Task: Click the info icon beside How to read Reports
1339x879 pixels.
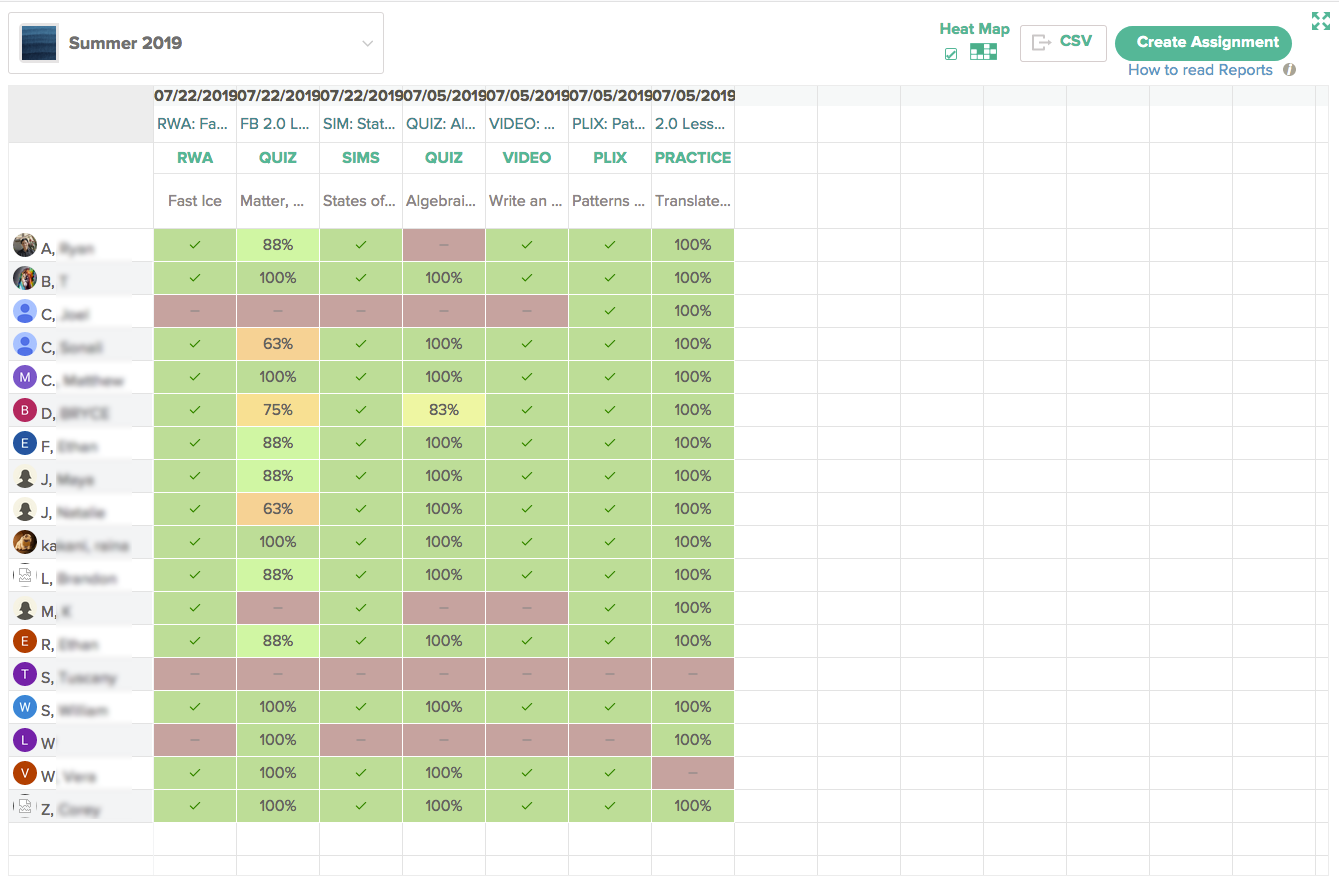Action: coord(1290,70)
